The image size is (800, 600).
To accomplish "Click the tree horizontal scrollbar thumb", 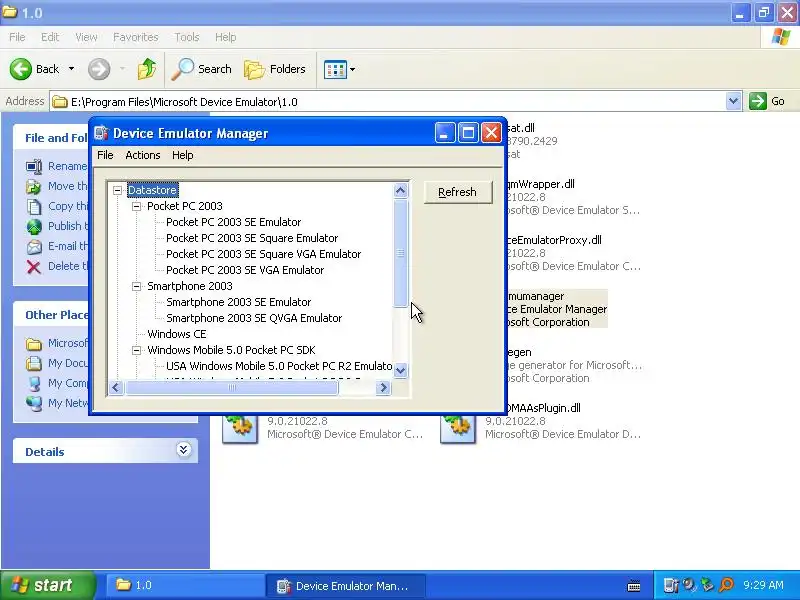I will click(232, 388).
